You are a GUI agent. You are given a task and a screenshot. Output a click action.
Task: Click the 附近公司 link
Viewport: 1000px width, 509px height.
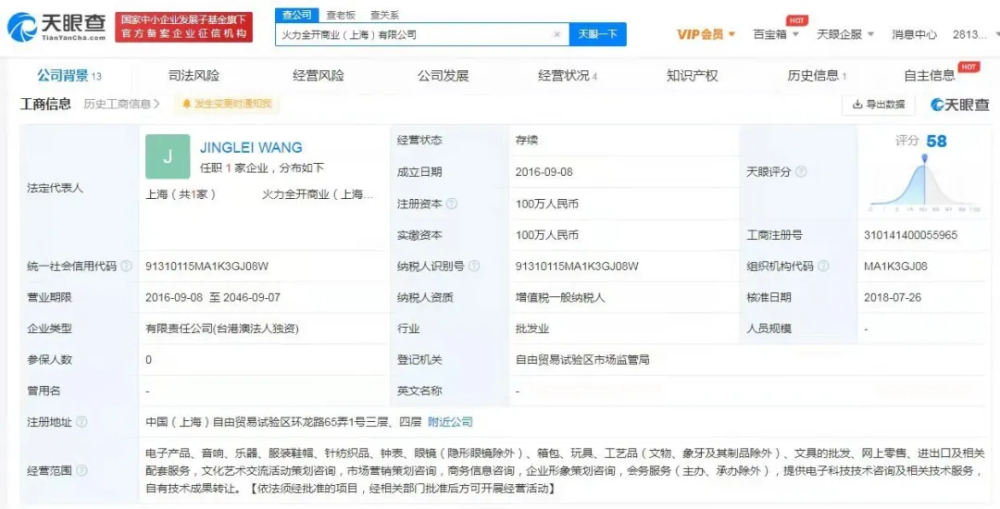point(450,422)
